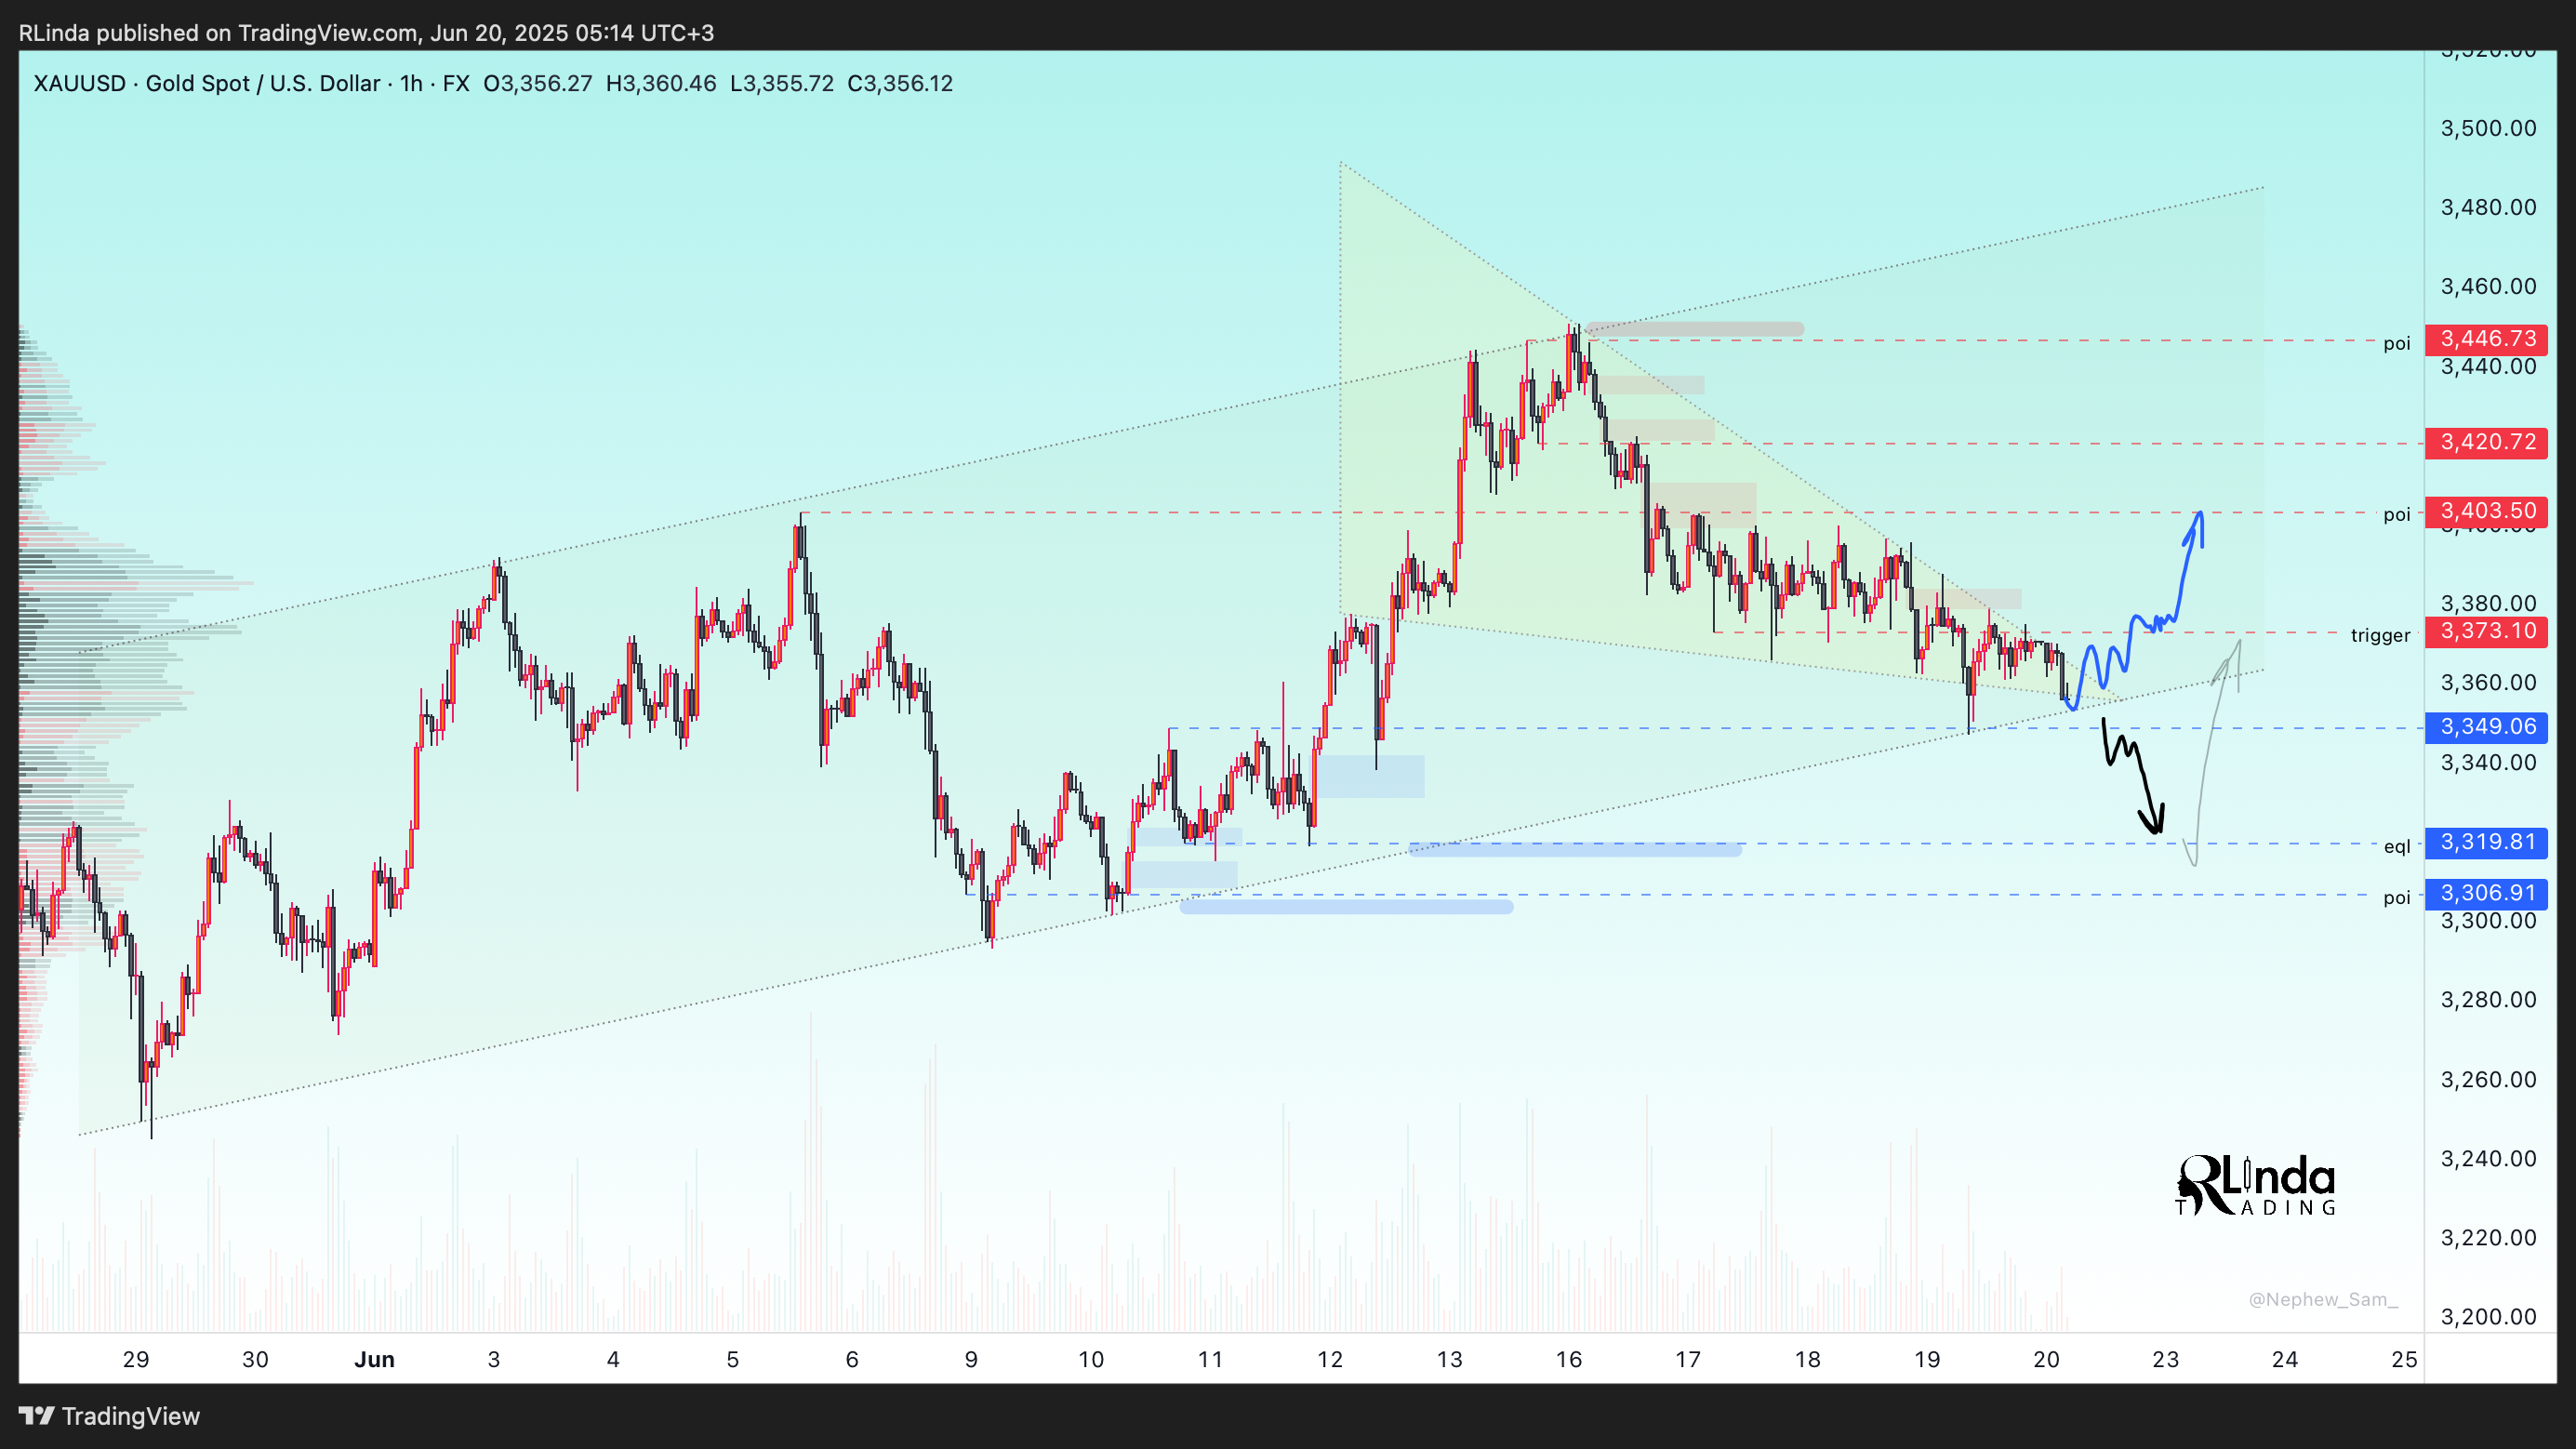Click date 6 on the time axis
Image resolution: width=2576 pixels, height=1449 pixels.
point(852,1359)
